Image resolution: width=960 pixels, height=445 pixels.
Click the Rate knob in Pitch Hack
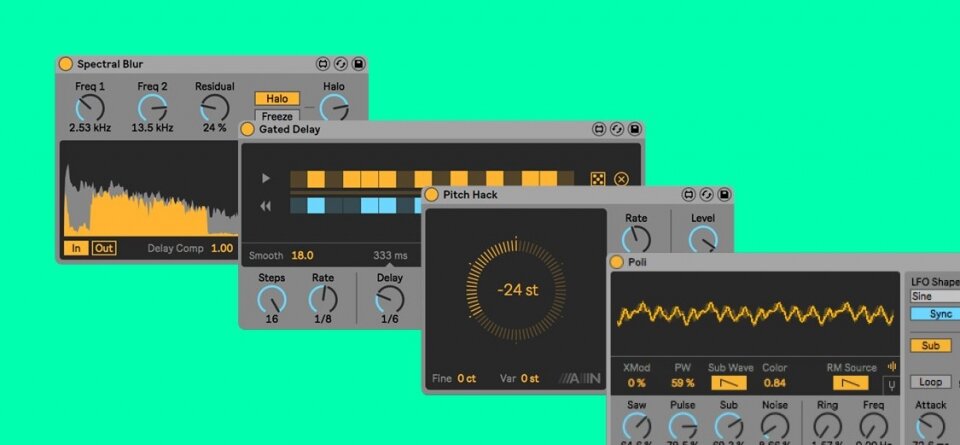coord(636,239)
